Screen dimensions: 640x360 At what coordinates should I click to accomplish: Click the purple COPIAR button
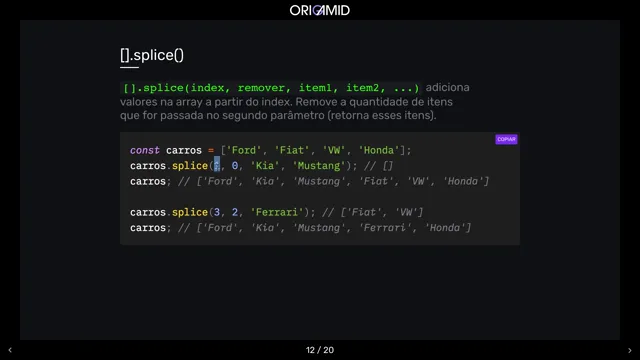point(506,139)
